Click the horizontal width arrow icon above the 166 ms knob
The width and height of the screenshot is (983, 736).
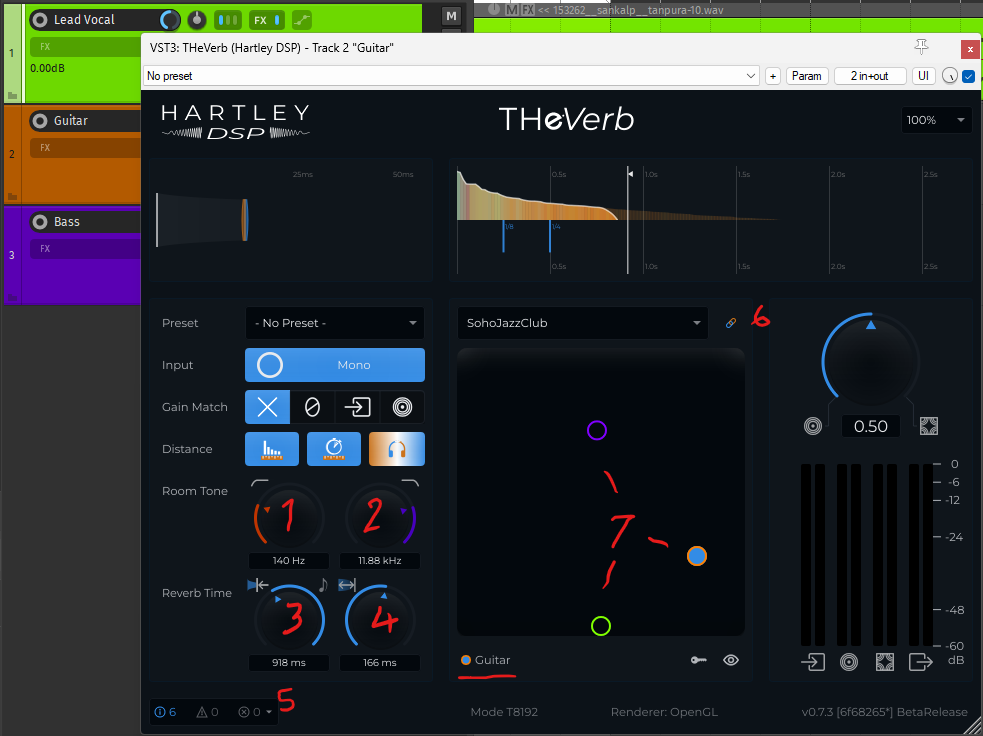click(x=347, y=585)
